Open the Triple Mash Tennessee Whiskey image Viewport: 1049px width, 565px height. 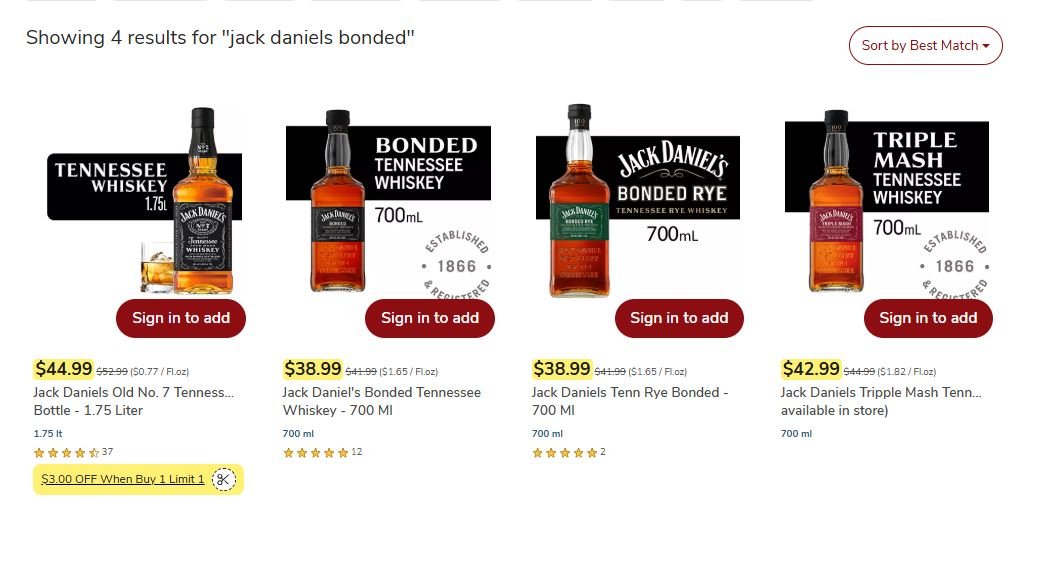pyautogui.click(x=887, y=201)
